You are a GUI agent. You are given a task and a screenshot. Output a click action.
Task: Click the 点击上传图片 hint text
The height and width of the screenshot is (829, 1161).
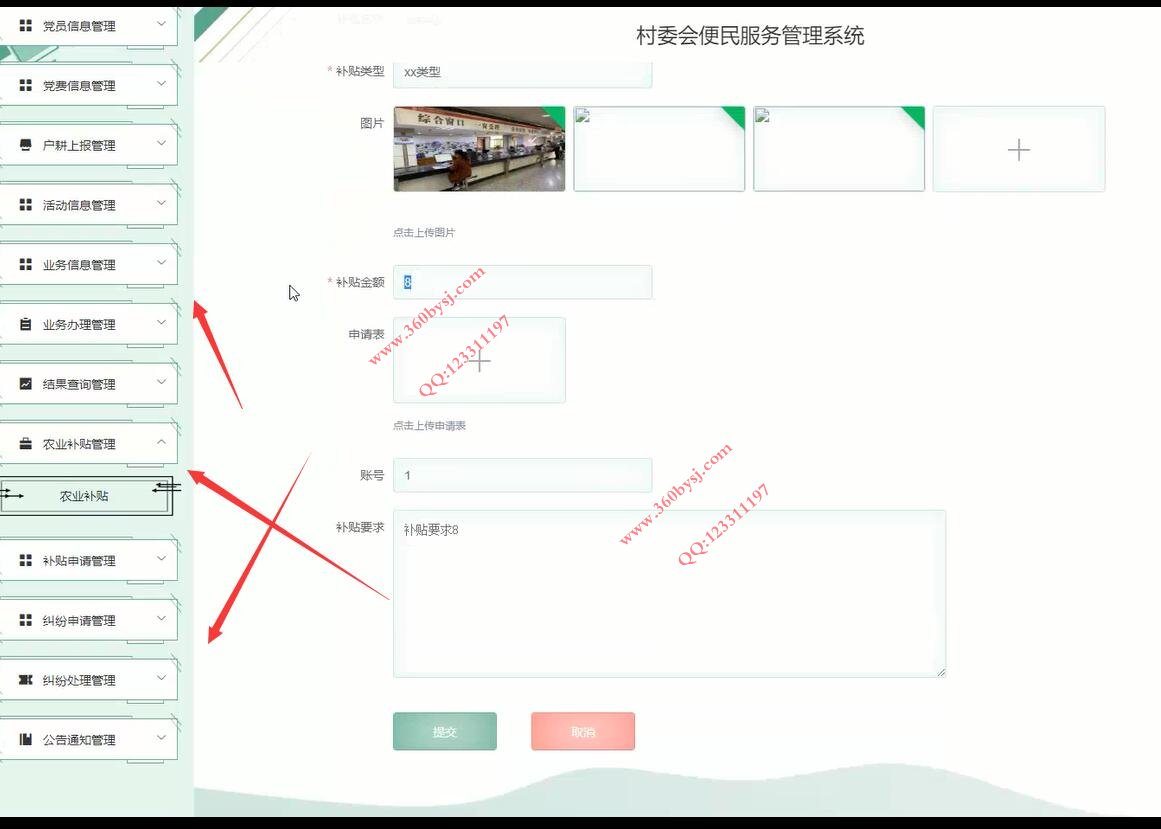[x=424, y=232]
